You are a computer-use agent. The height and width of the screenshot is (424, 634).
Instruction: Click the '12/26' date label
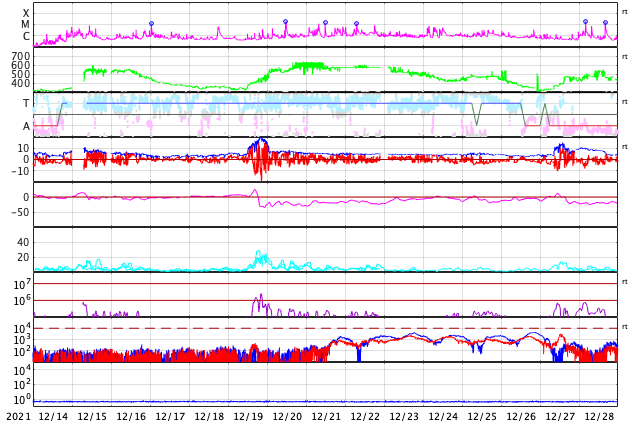pos(521,416)
